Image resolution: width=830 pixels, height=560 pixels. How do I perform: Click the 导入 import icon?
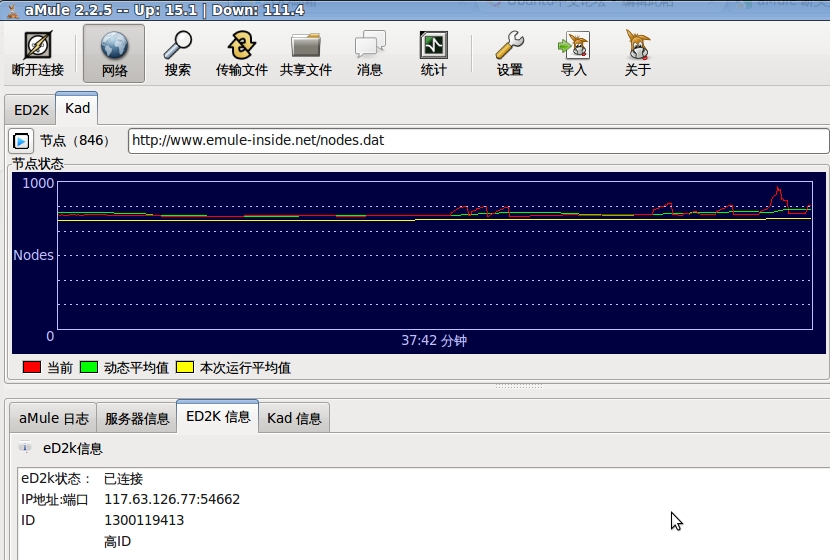coord(574,53)
